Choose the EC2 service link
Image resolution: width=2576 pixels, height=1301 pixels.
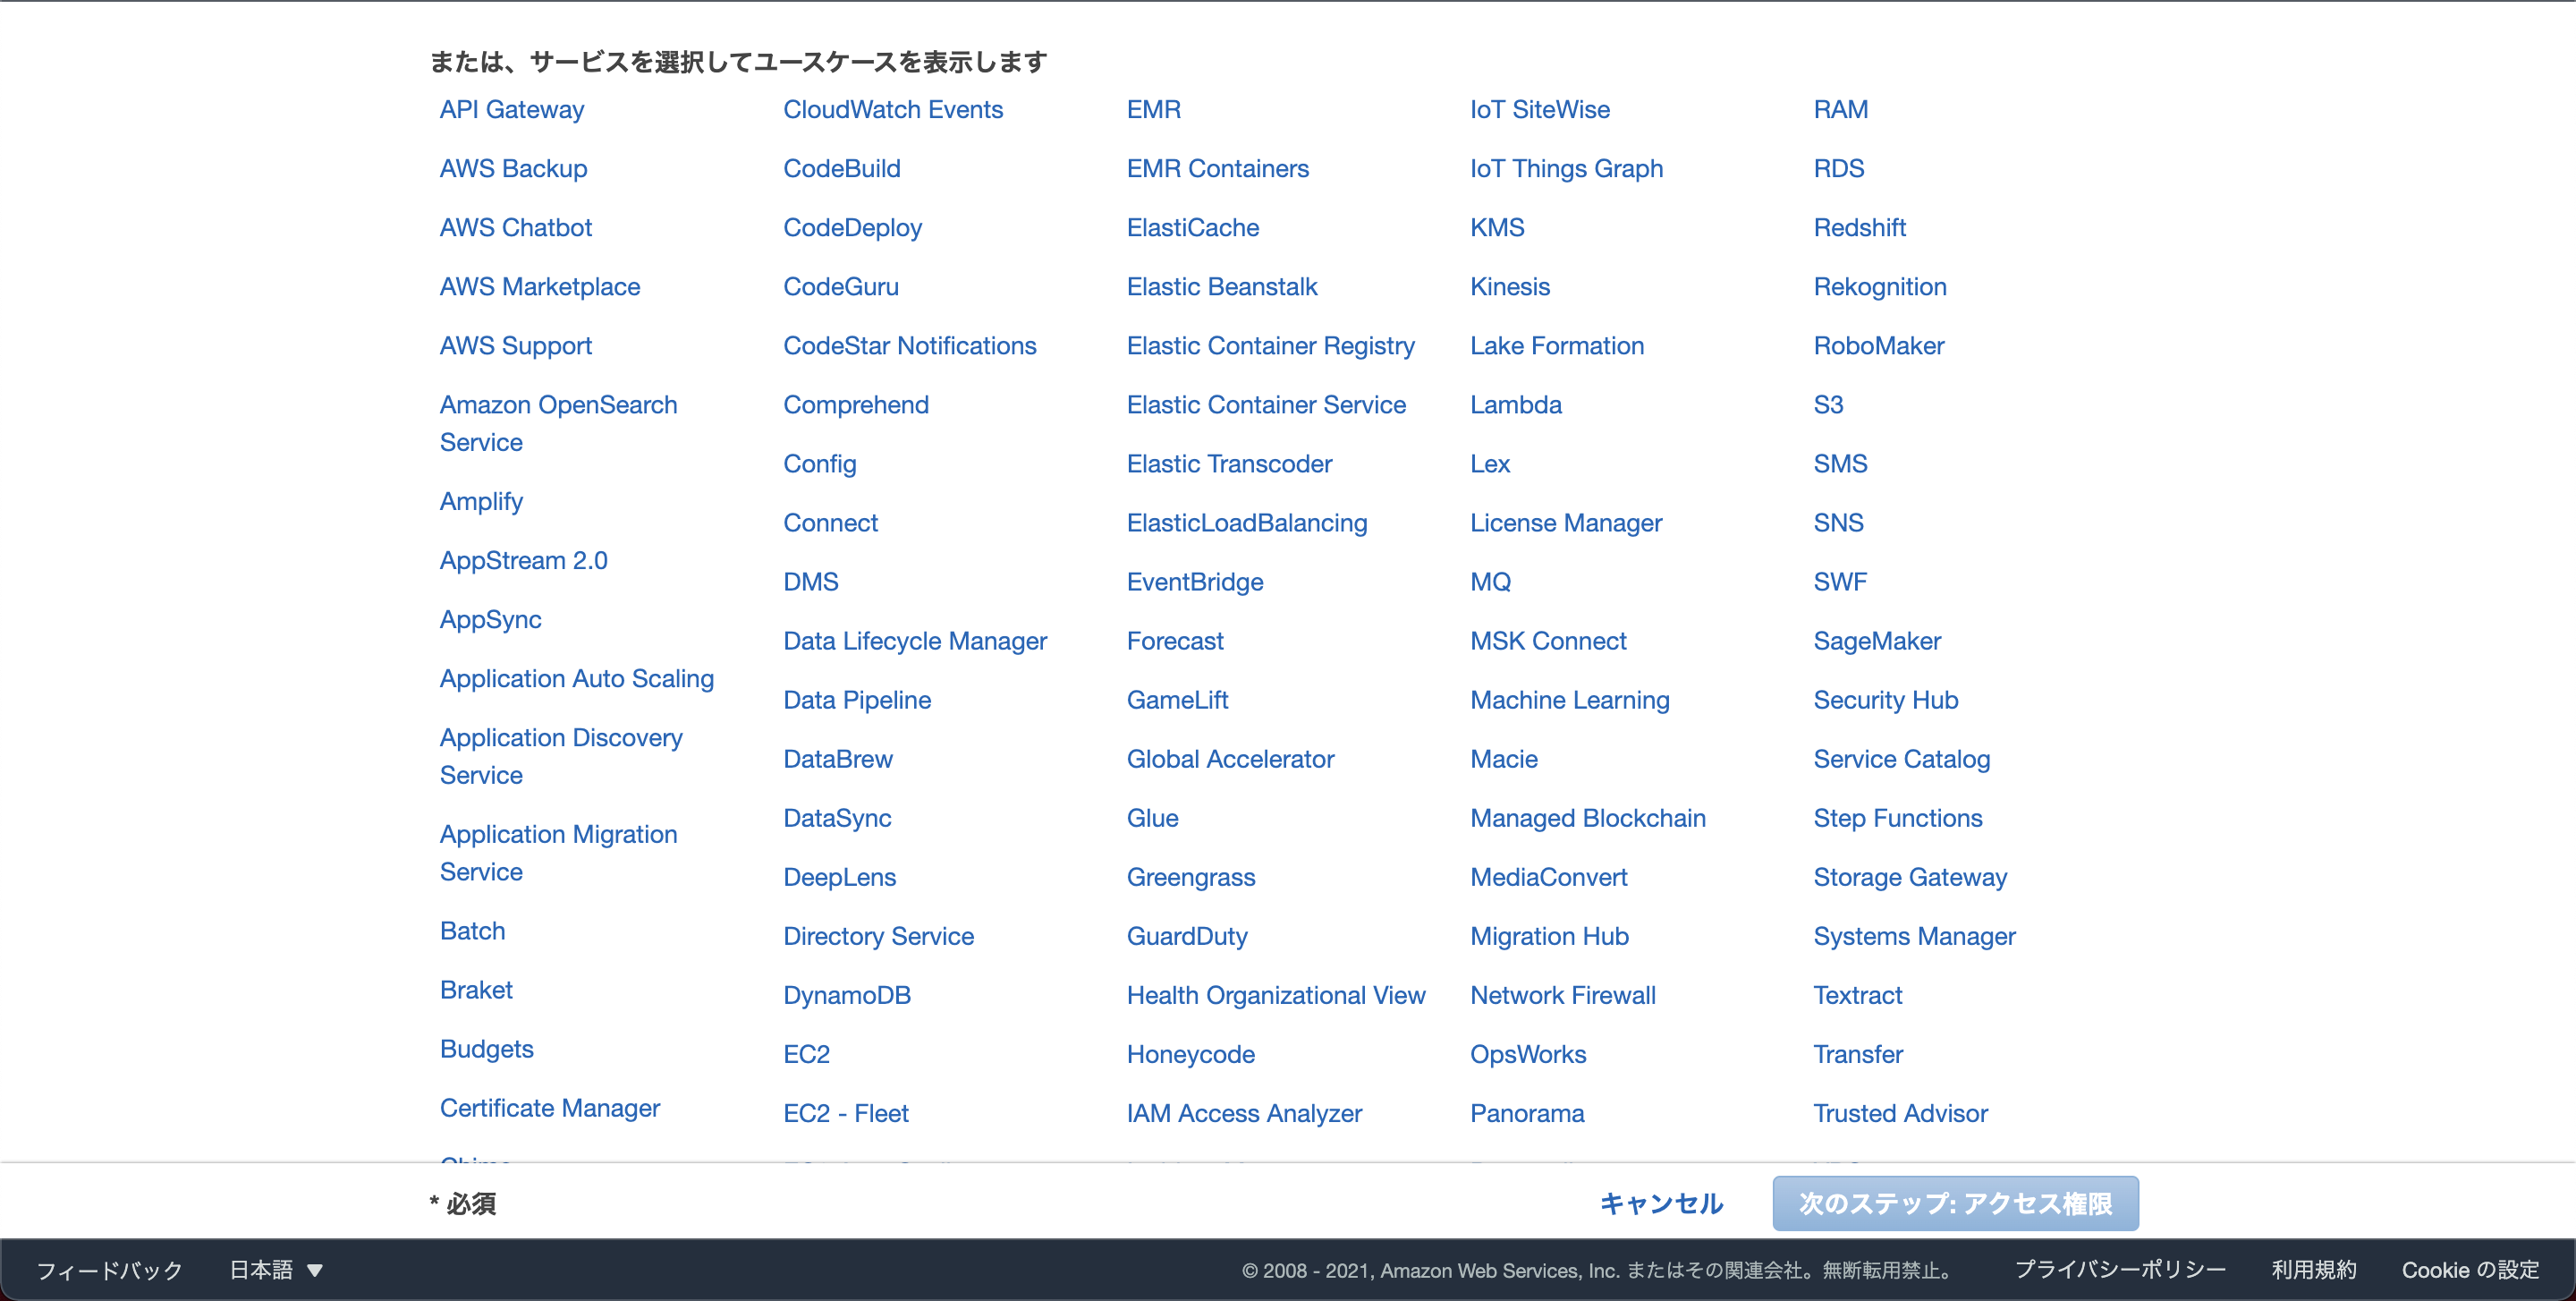[806, 1054]
